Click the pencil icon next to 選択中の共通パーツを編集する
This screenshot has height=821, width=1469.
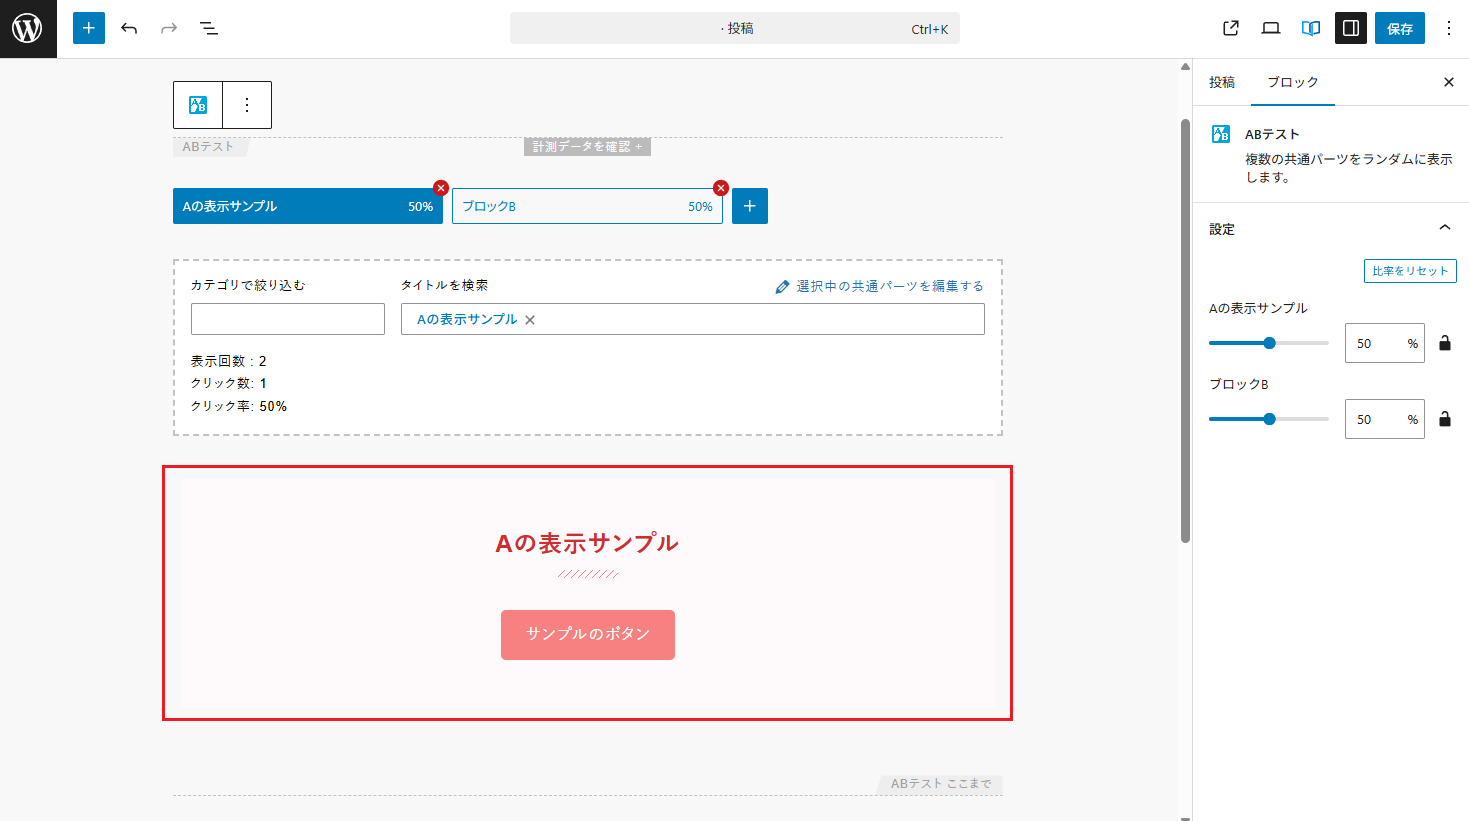(783, 285)
